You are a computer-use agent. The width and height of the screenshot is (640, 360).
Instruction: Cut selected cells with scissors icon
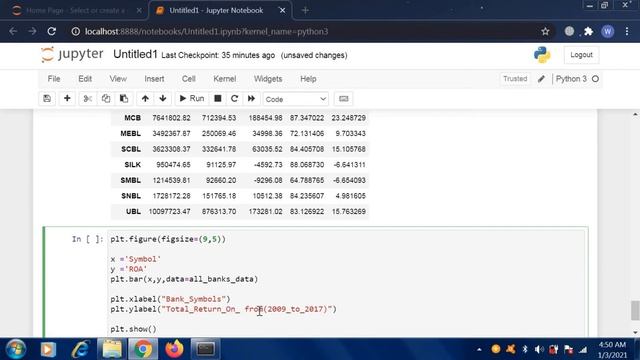87,99
